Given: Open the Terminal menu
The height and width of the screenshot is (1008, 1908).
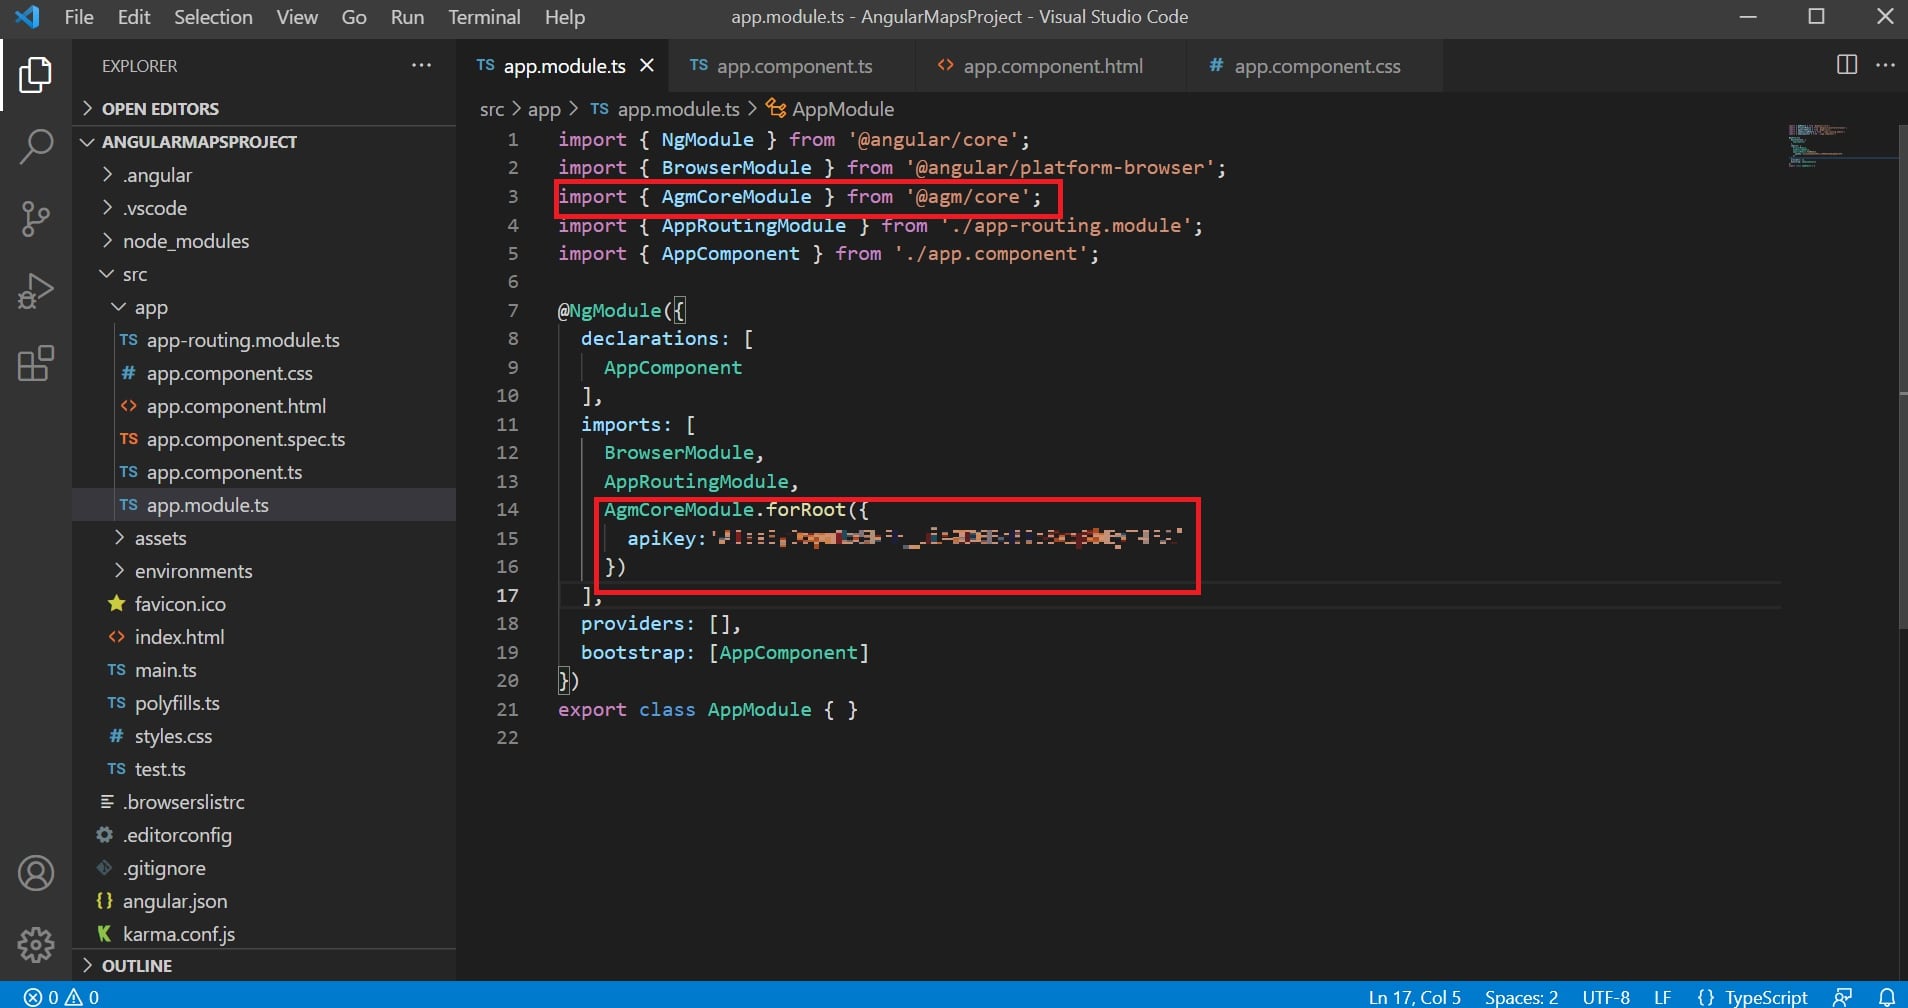Looking at the screenshot, I should 484,17.
